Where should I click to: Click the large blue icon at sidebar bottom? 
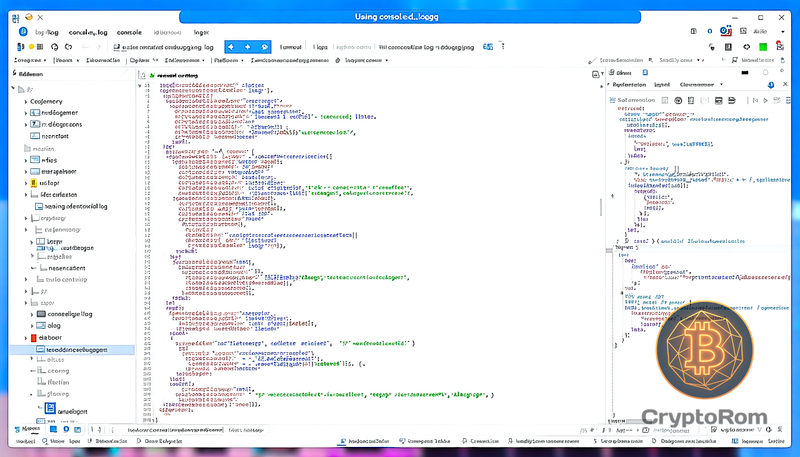click(x=50, y=408)
